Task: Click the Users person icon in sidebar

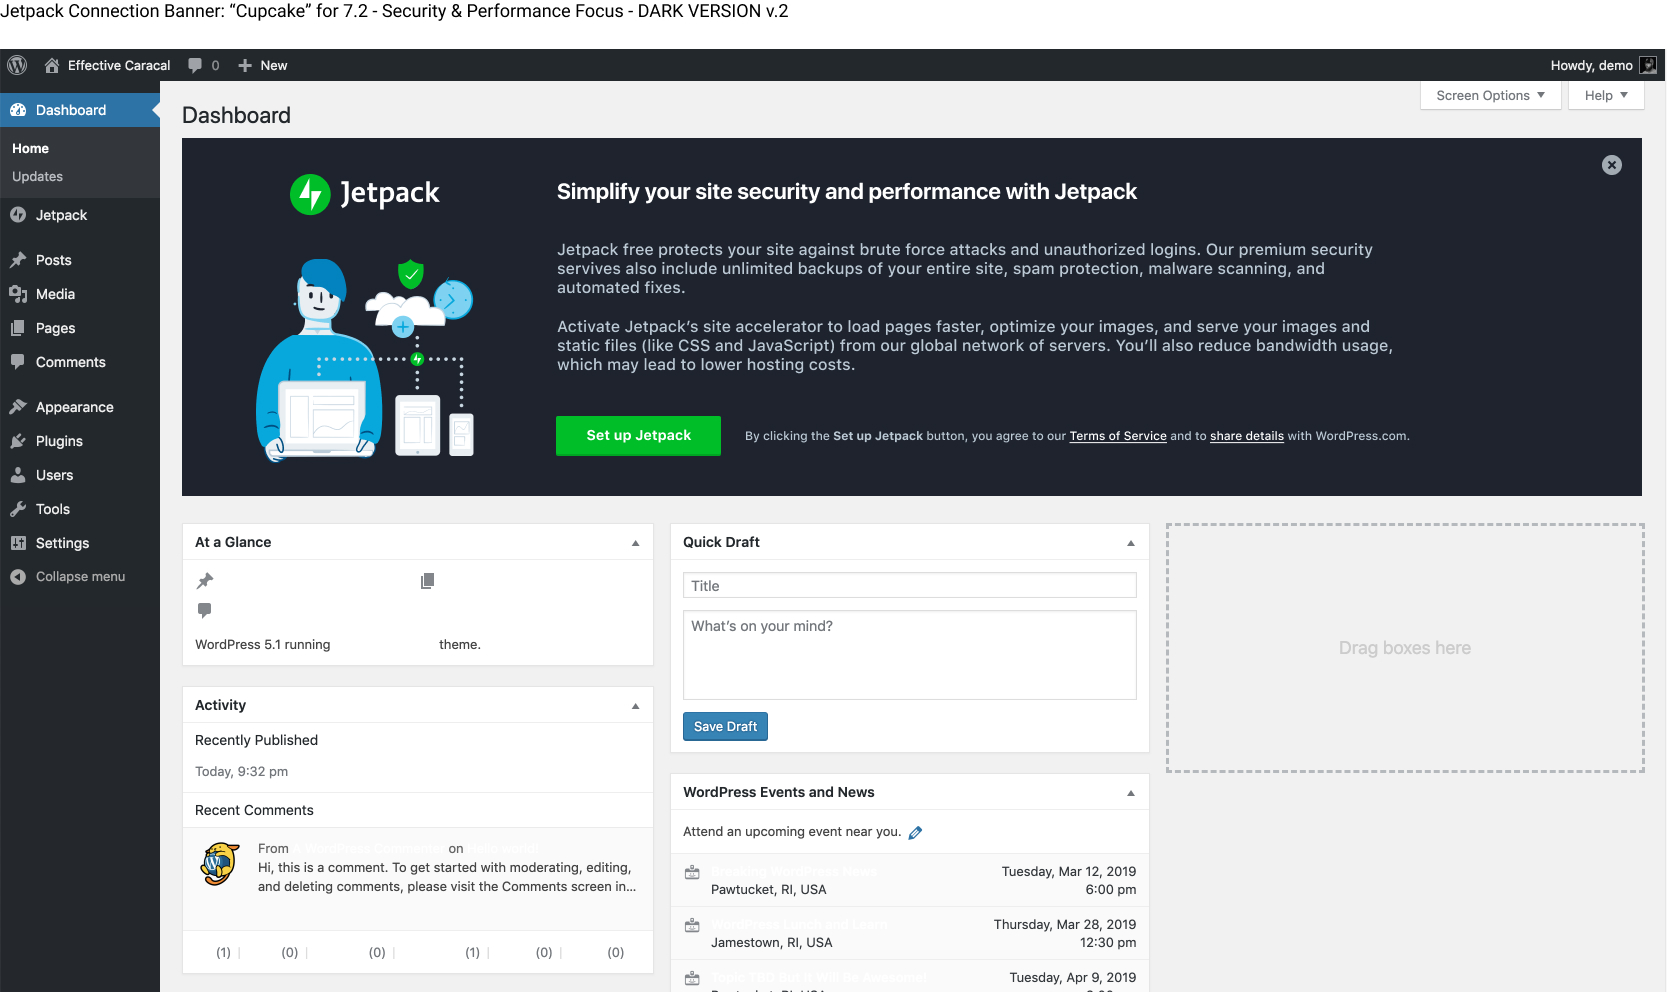Action: [x=18, y=475]
